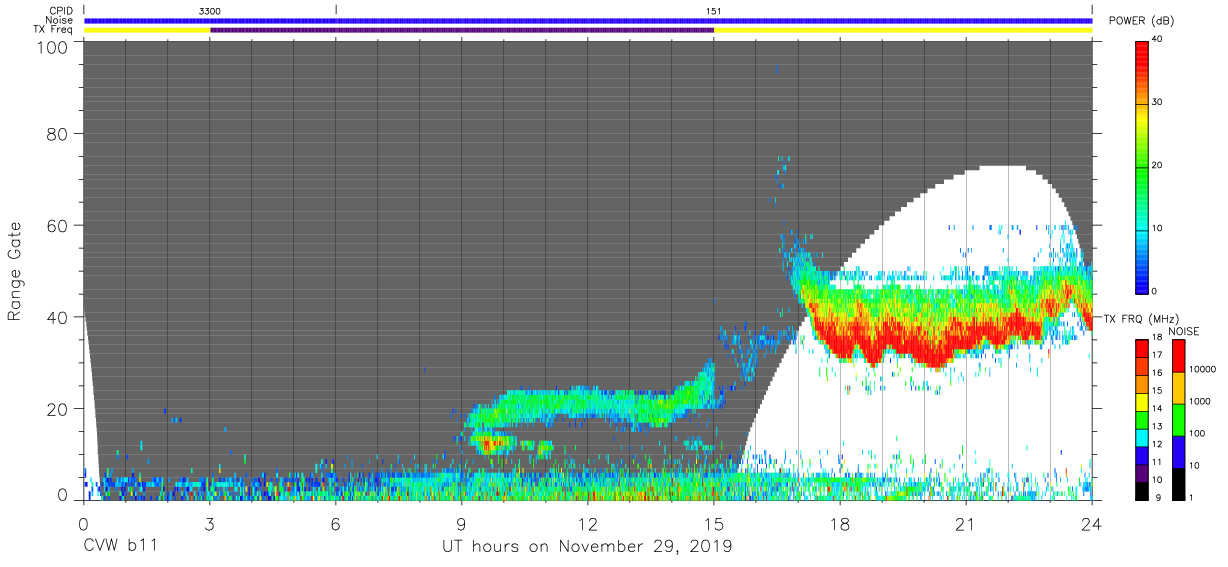Click the x-axis tick 24
This screenshot has height=567, width=1228.
tap(1092, 523)
